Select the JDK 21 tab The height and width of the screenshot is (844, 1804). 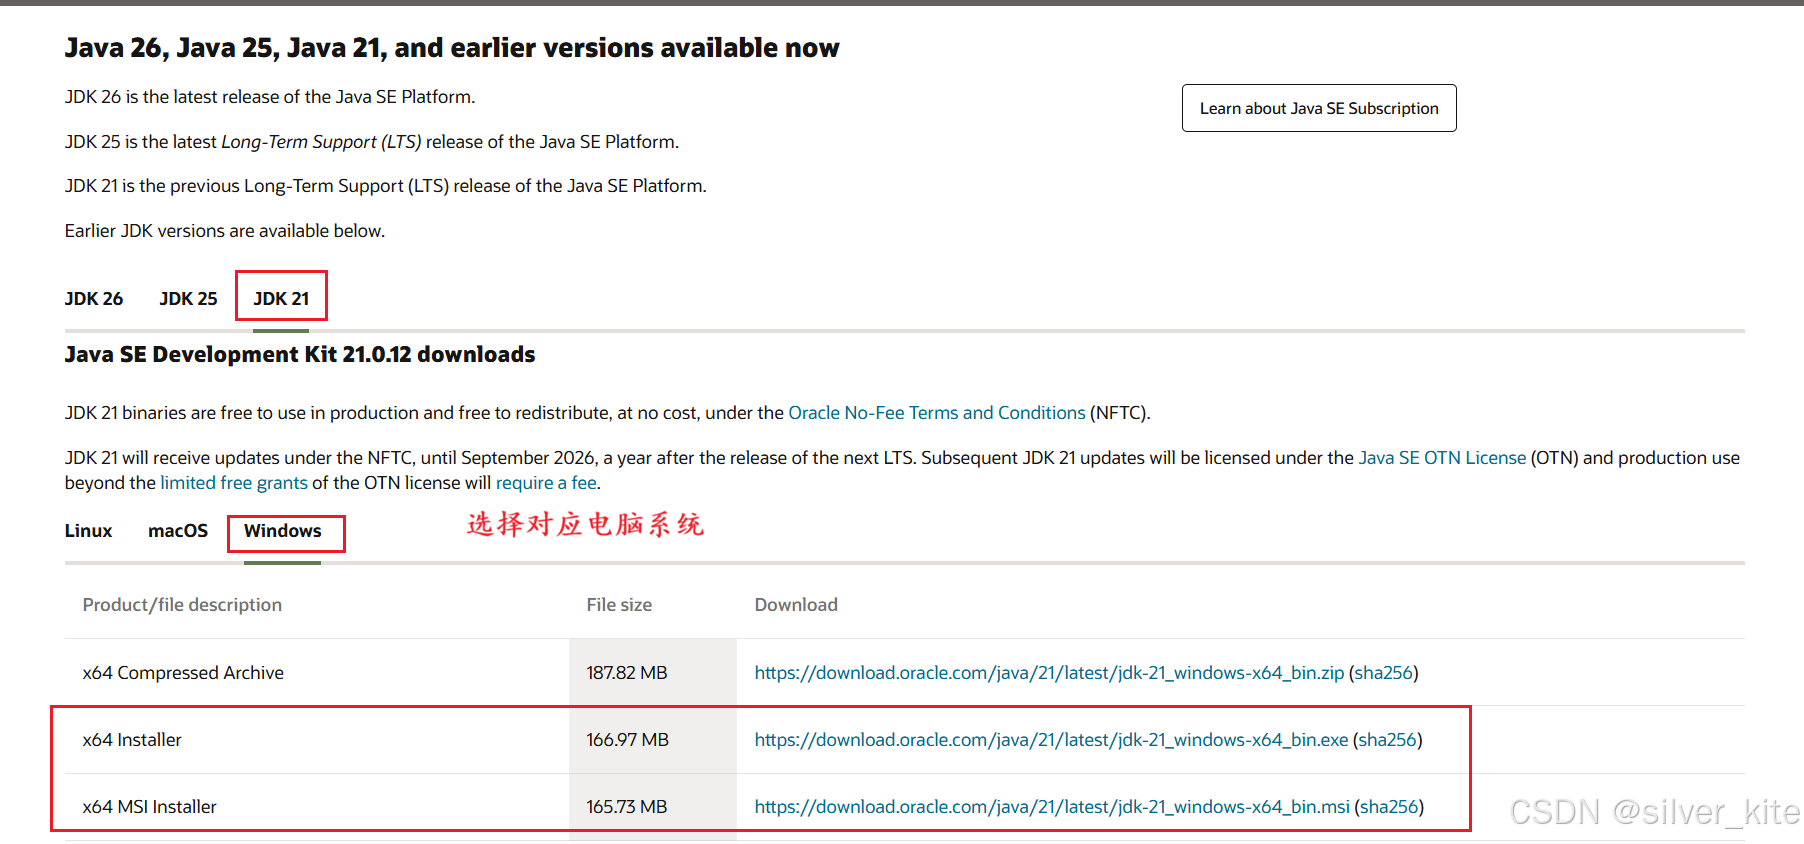281,299
